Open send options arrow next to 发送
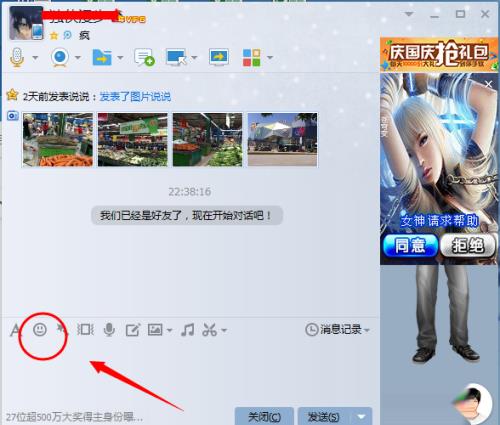500x425 pixels. coord(361,416)
